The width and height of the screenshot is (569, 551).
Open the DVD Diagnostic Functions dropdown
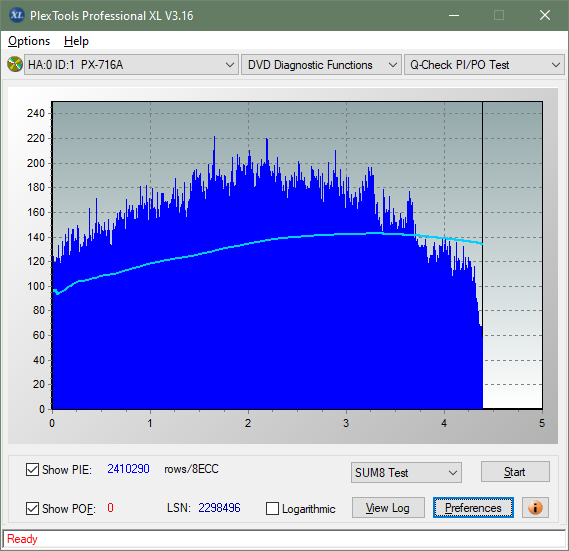[321, 65]
